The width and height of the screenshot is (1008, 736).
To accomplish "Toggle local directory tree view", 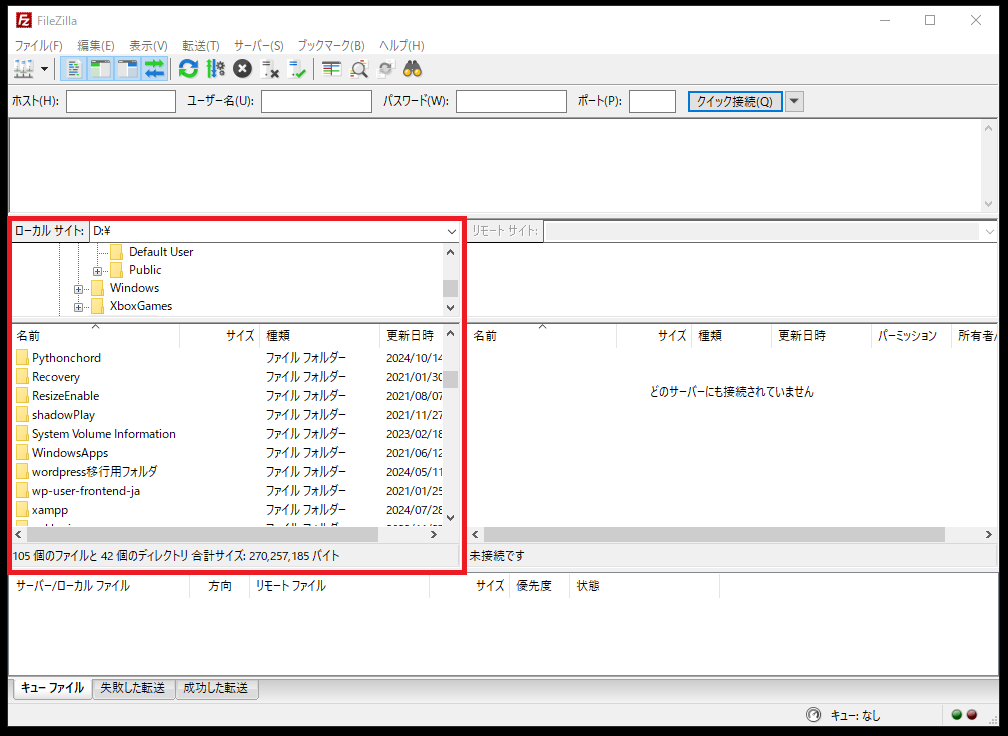I will pos(100,69).
